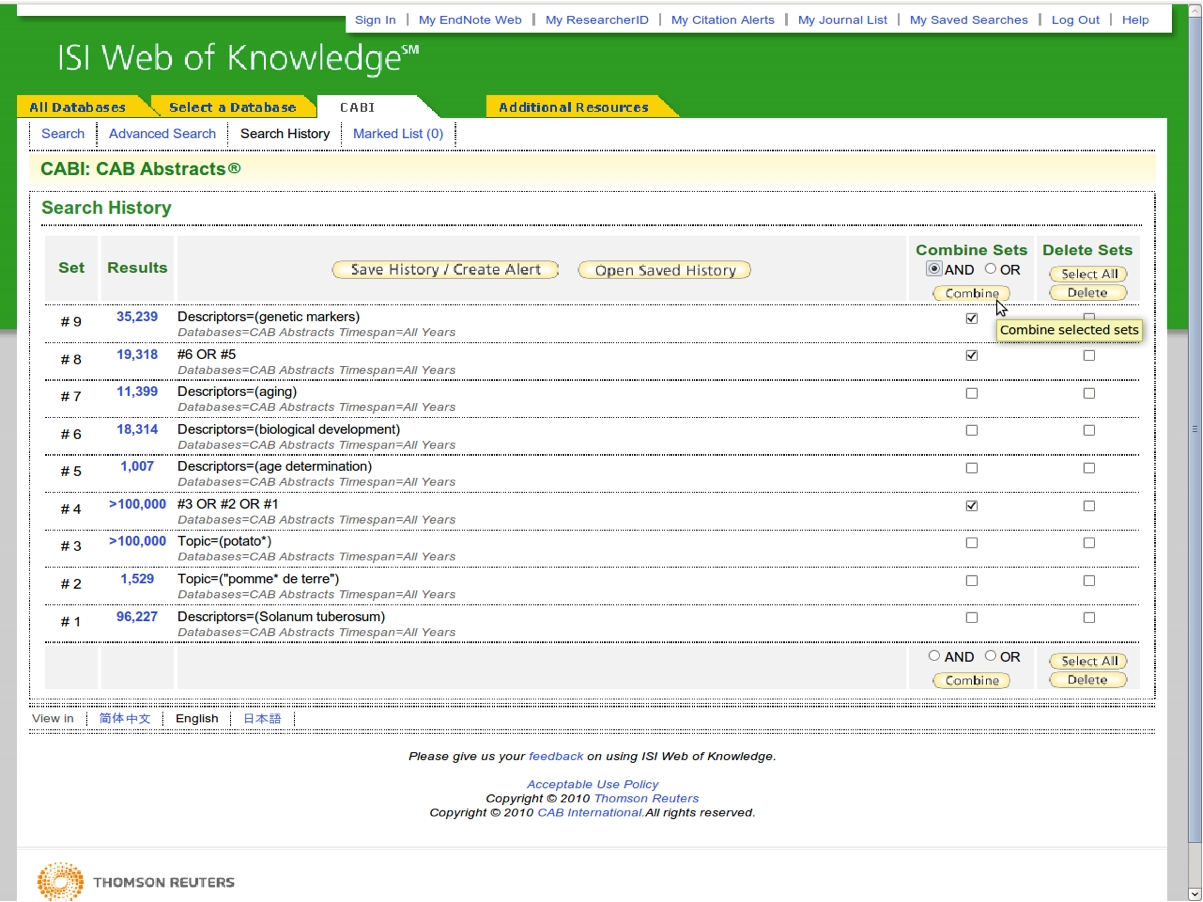Click the Thomson Reuters logo
Screen dimensions: 1203x902
coord(136,881)
